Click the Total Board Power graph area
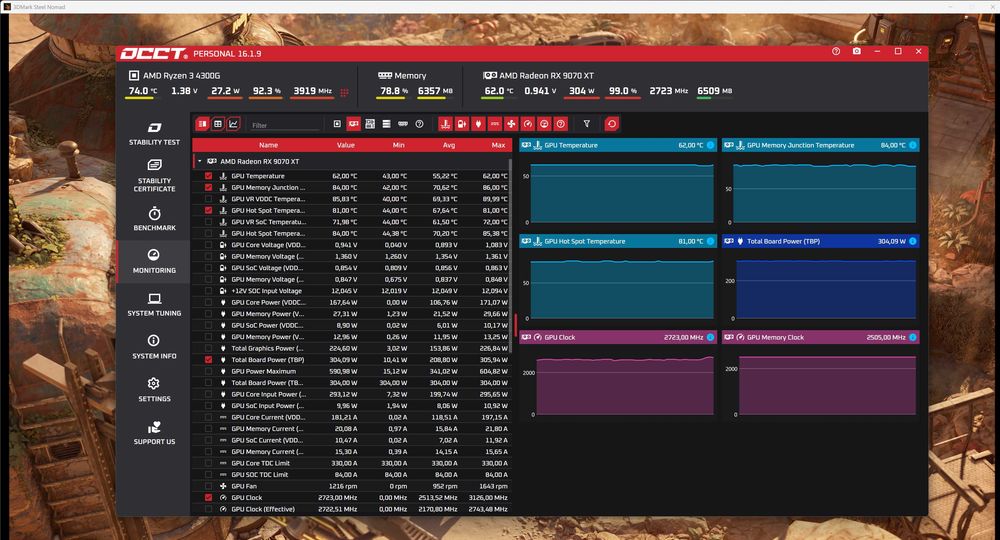The image size is (1000, 540). click(x=826, y=289)
